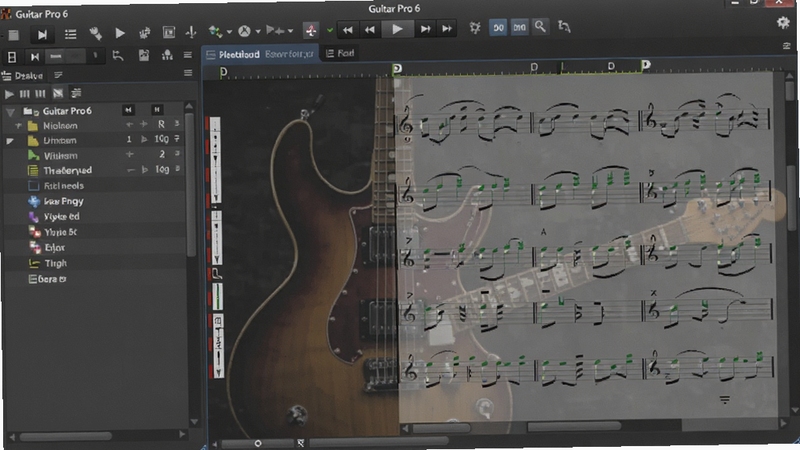
Task: Toggle the first blue highlighted loop button
Action: click(498, 28)
